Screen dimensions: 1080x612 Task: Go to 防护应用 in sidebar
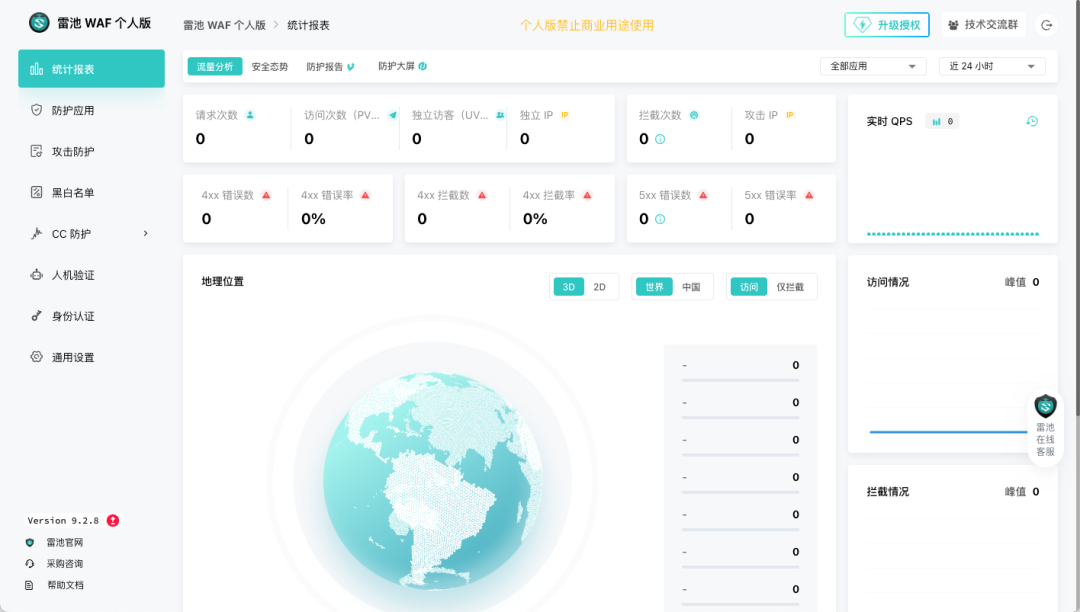coord(91,110)
